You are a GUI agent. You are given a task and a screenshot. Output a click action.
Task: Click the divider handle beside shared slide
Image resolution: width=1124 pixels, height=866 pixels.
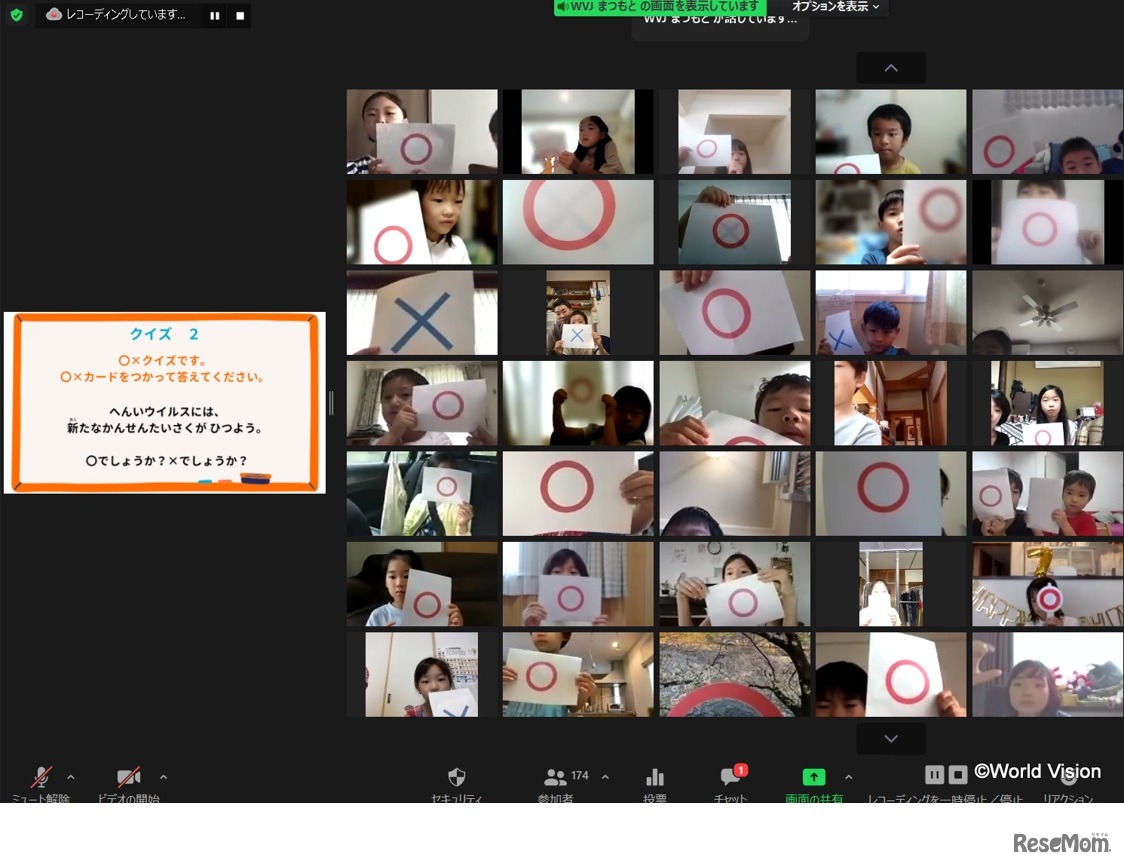point(330,403)
